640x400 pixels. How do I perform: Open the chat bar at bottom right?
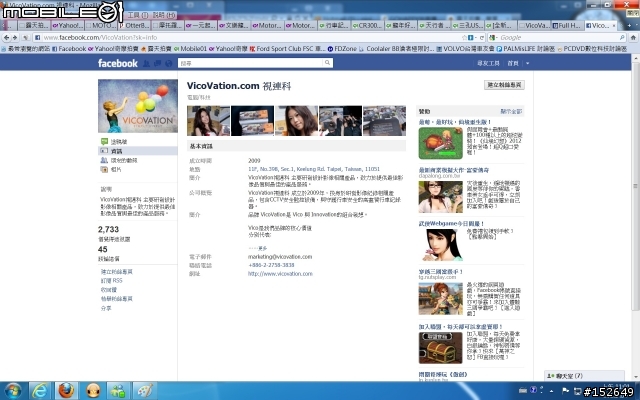click(x=584, y=376)
